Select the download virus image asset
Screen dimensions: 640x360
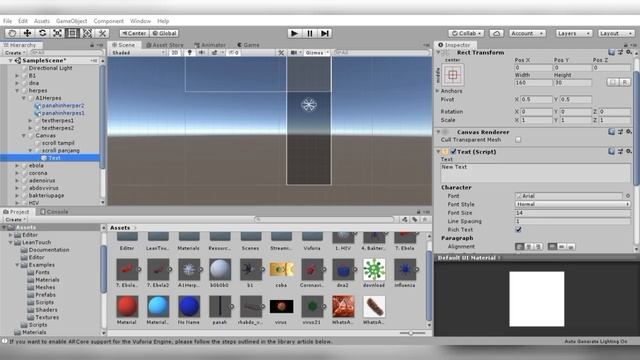[374, 270]
